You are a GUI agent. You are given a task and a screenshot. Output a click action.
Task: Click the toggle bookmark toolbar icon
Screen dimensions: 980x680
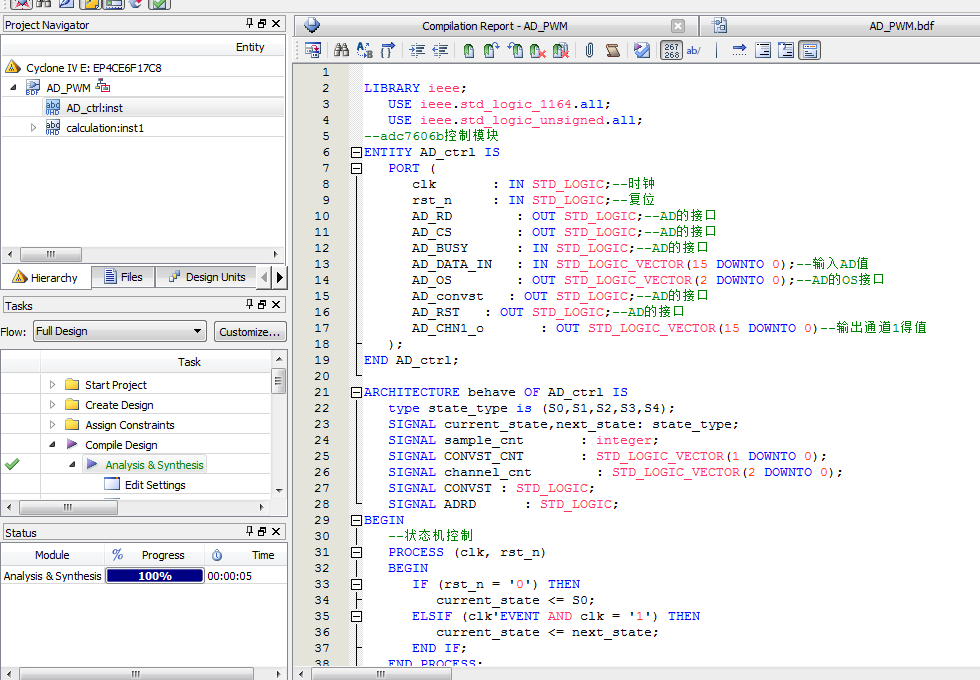click(x=468, y=50)
